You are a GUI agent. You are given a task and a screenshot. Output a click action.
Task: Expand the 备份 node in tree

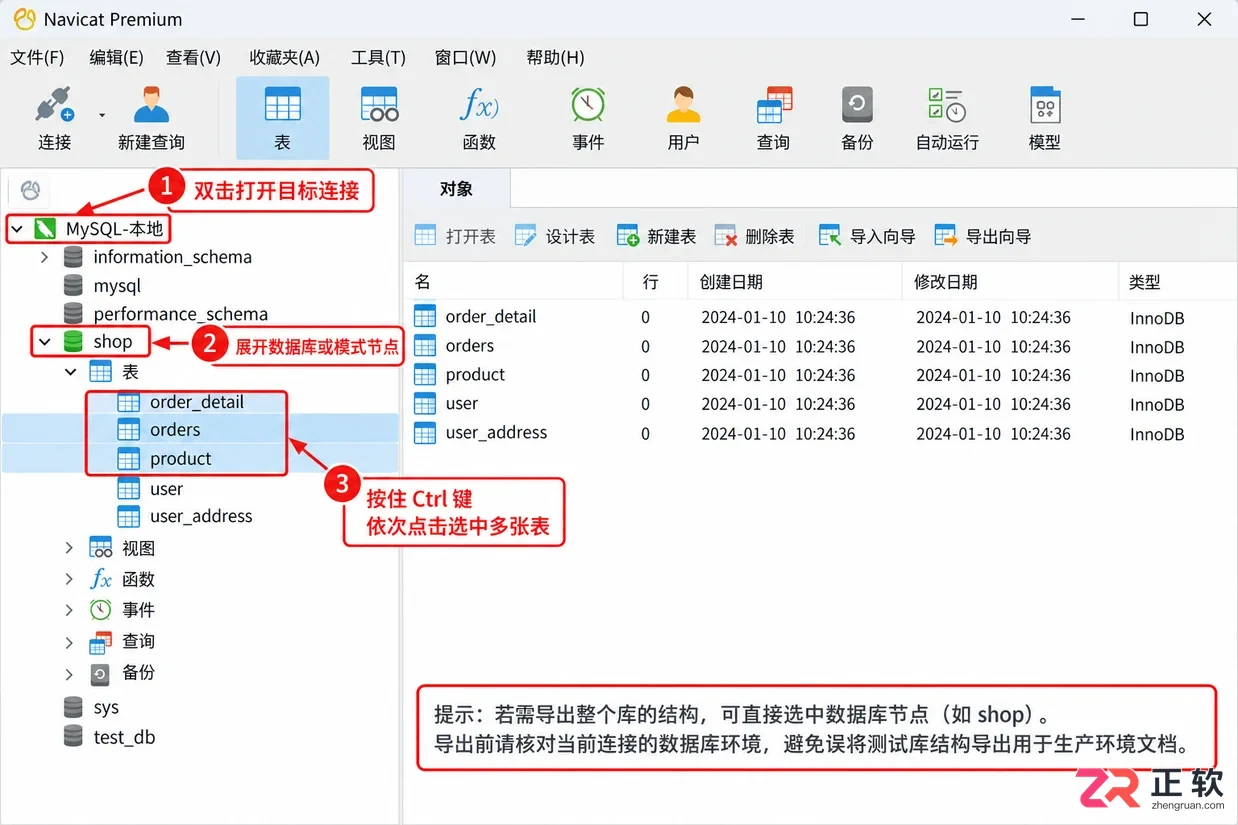point(69,673)
